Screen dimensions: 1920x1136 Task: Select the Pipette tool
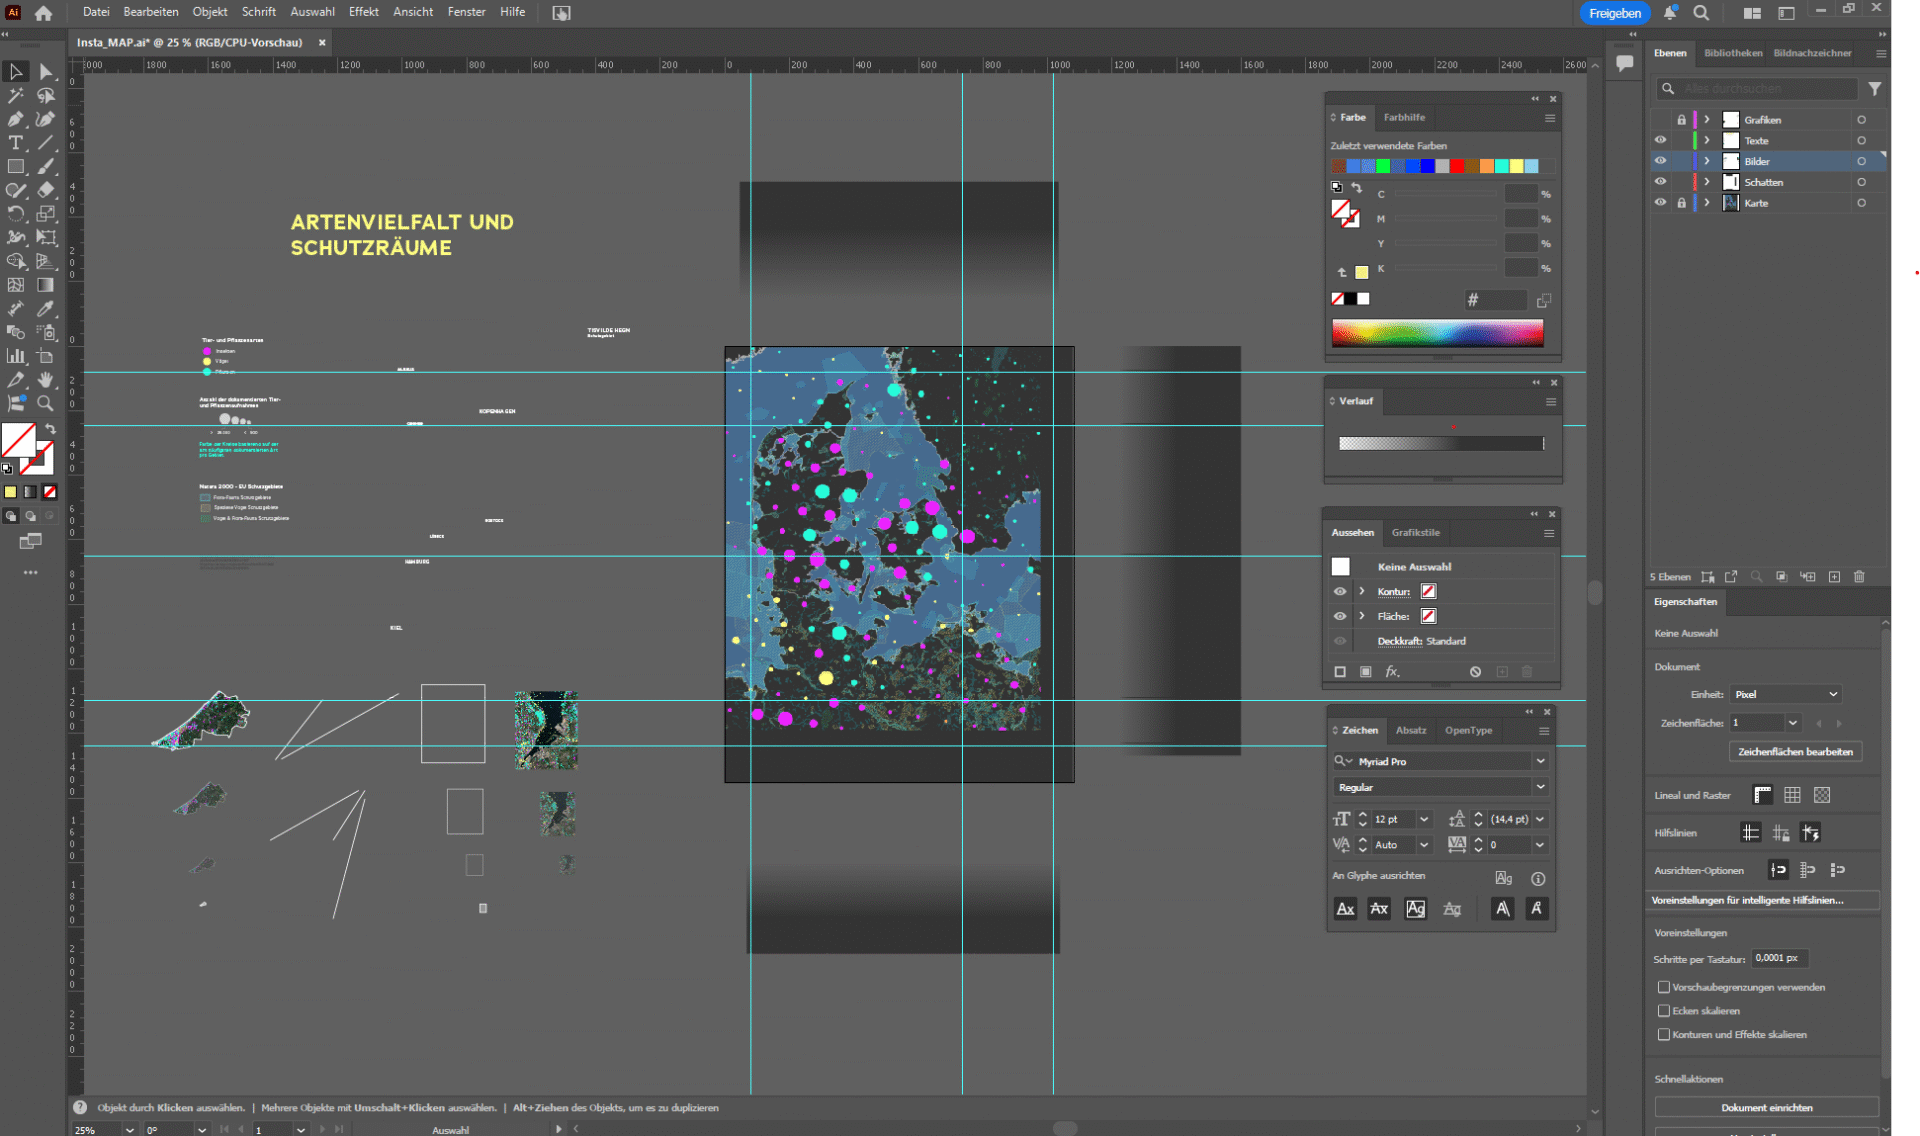(45, 308)
